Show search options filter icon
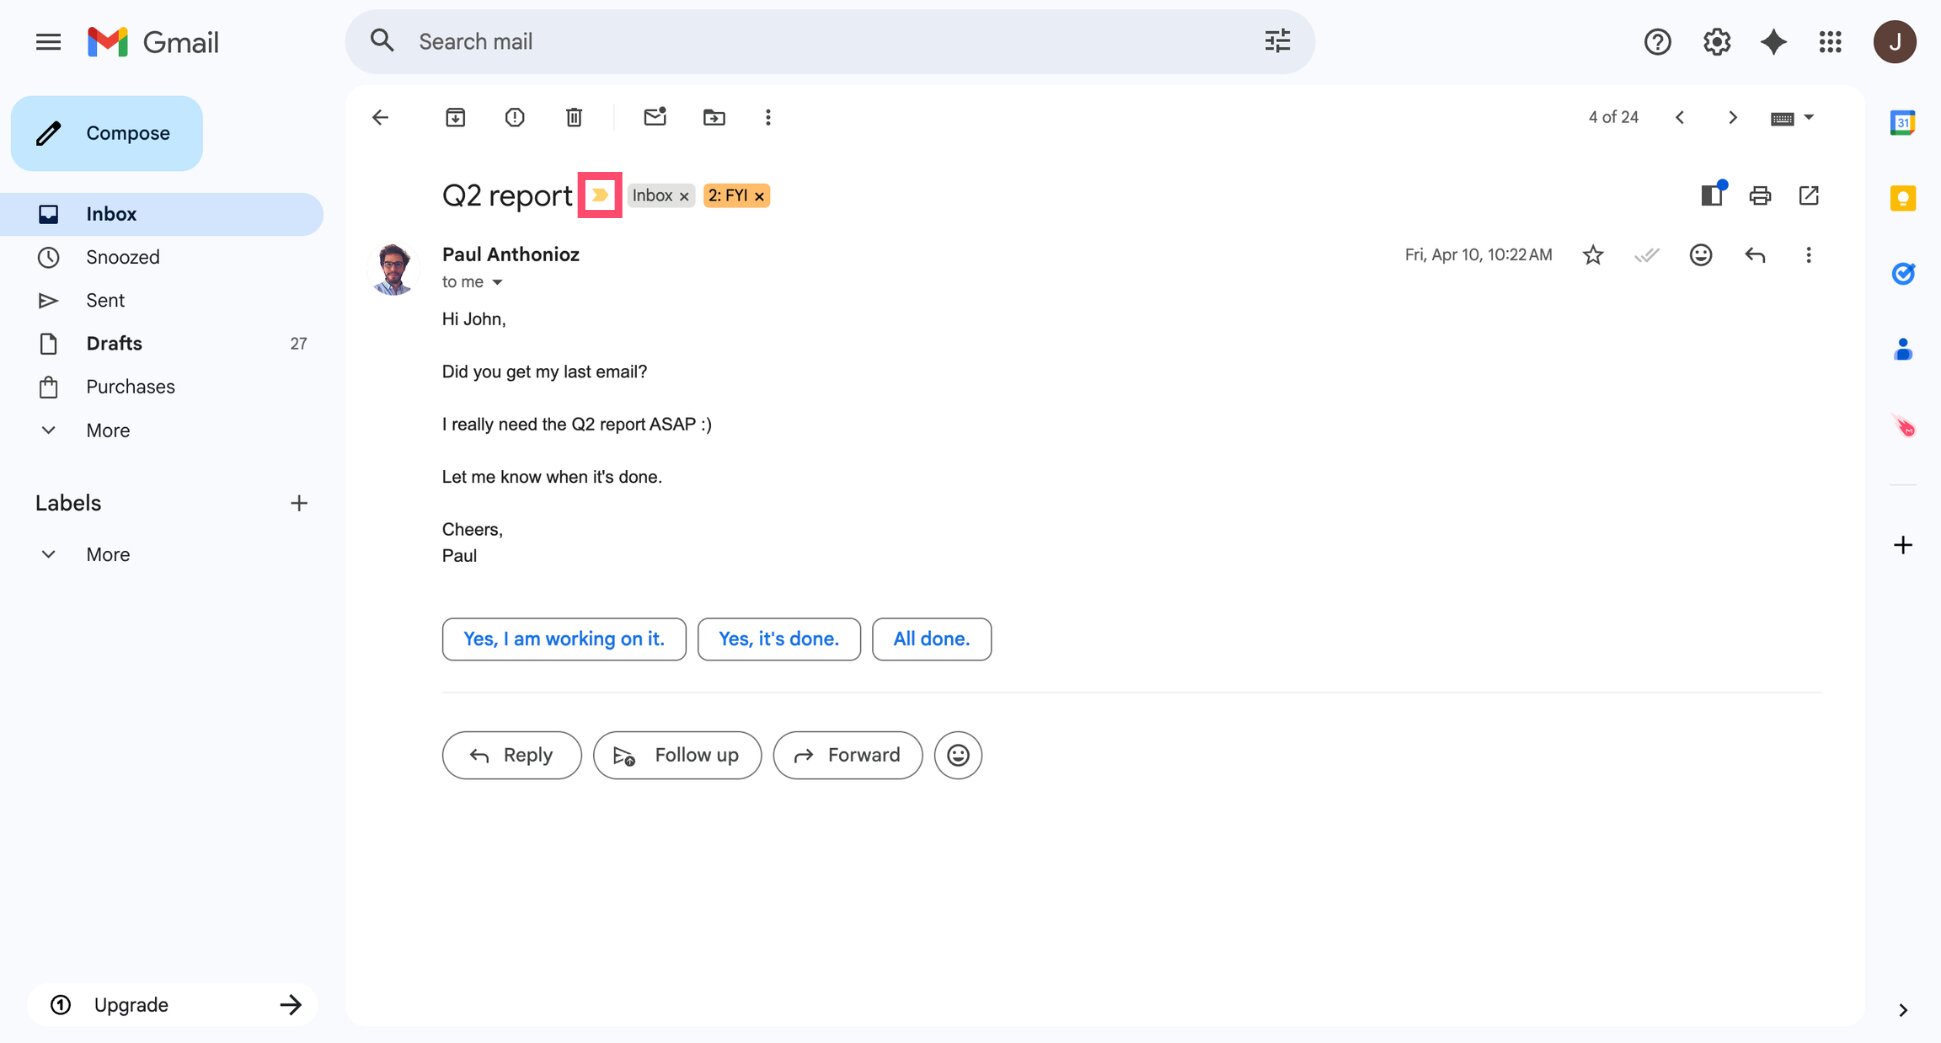Image resolution: width=1941 pixels, height=1043 pixels. [x=1277, y=41]
